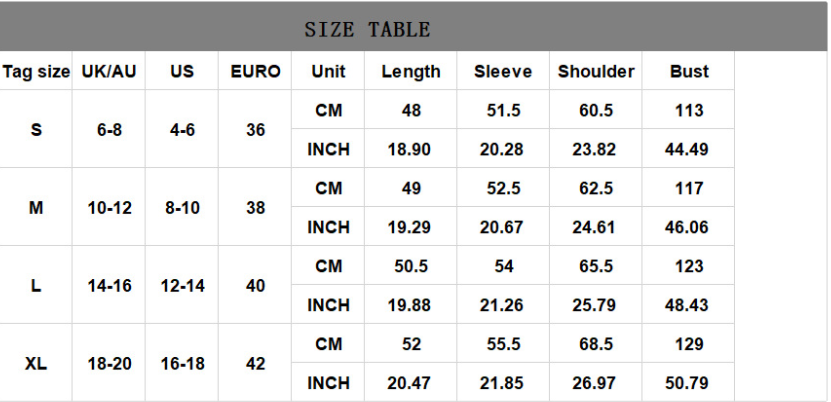Image resolution: width=831 pixels, height=402 pixels.
Task: Select the Sleeve column header
Action: click(503, 72)
